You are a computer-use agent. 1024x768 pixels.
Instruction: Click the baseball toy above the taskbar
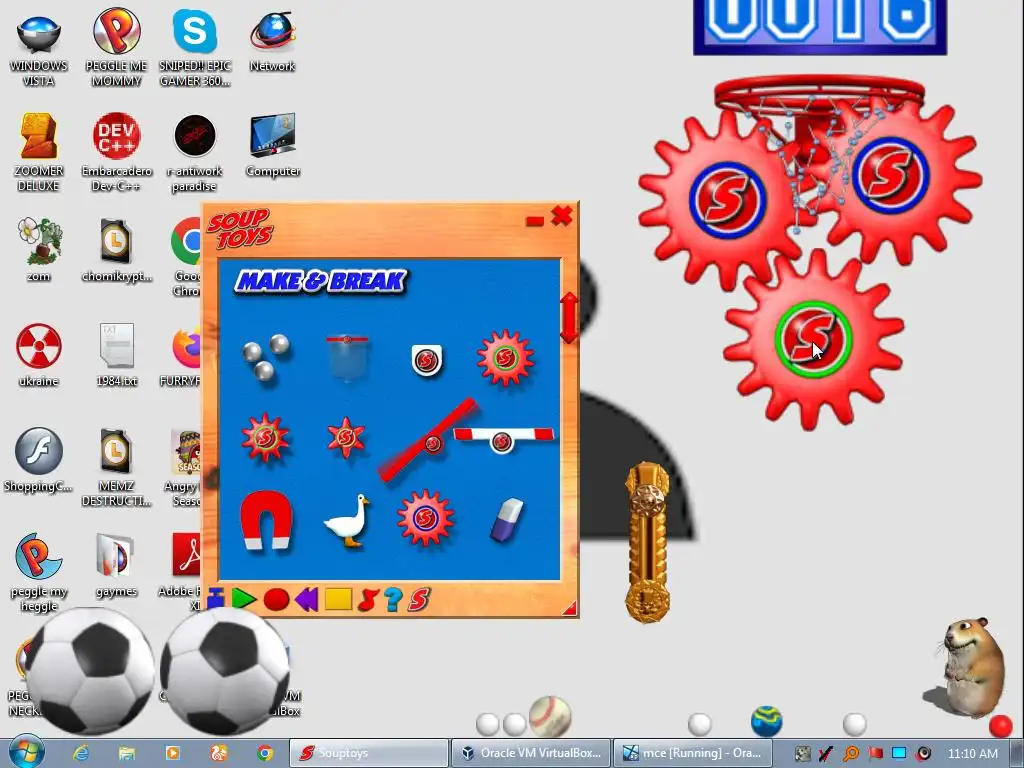(549, 716)
